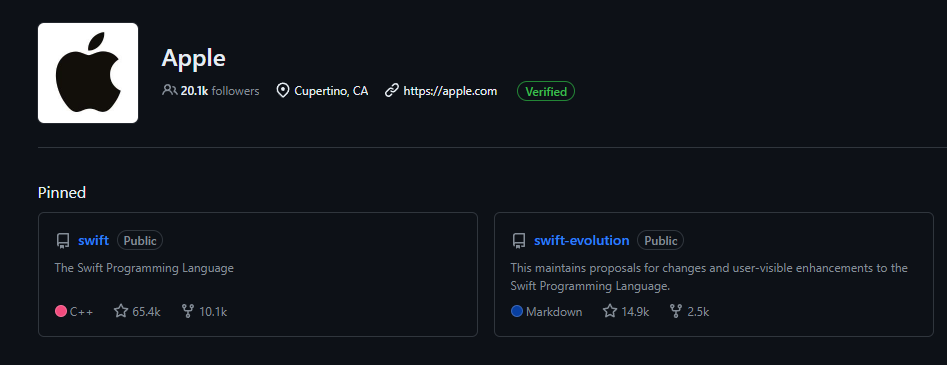Click the pink C++ language color dot

point(60,312)
